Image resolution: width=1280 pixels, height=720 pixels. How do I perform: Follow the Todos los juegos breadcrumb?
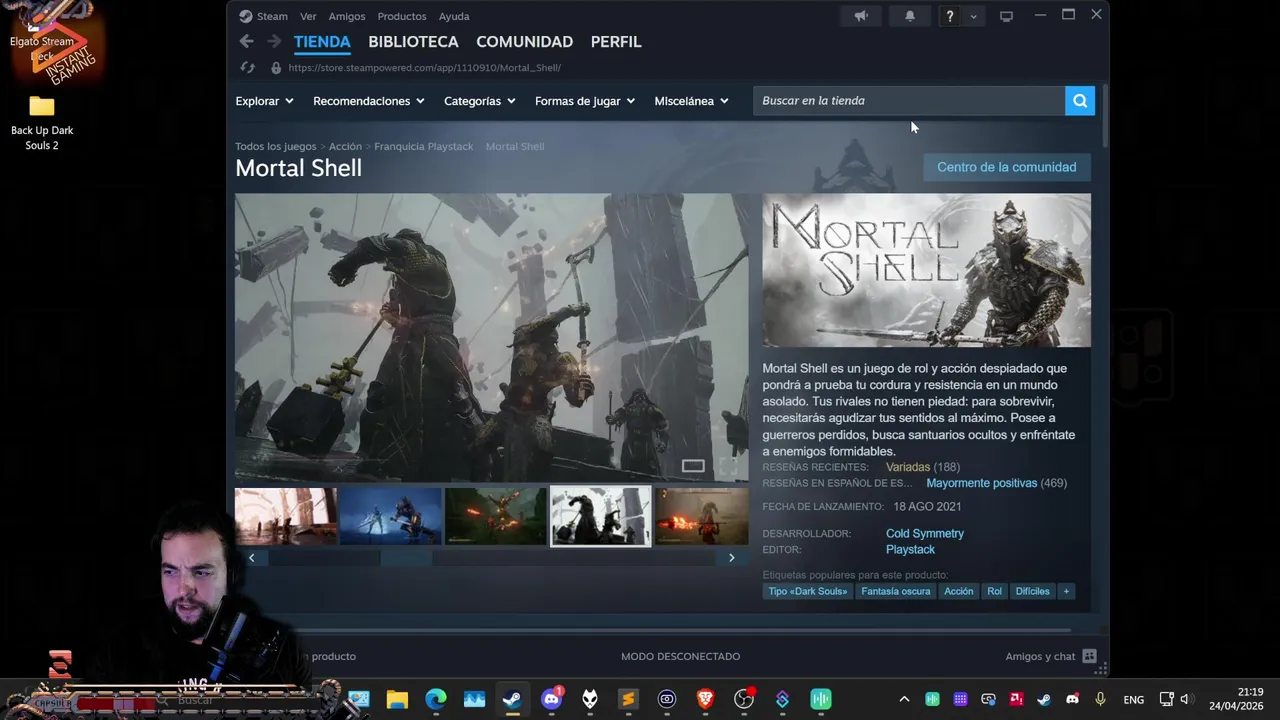click(276, 146)
